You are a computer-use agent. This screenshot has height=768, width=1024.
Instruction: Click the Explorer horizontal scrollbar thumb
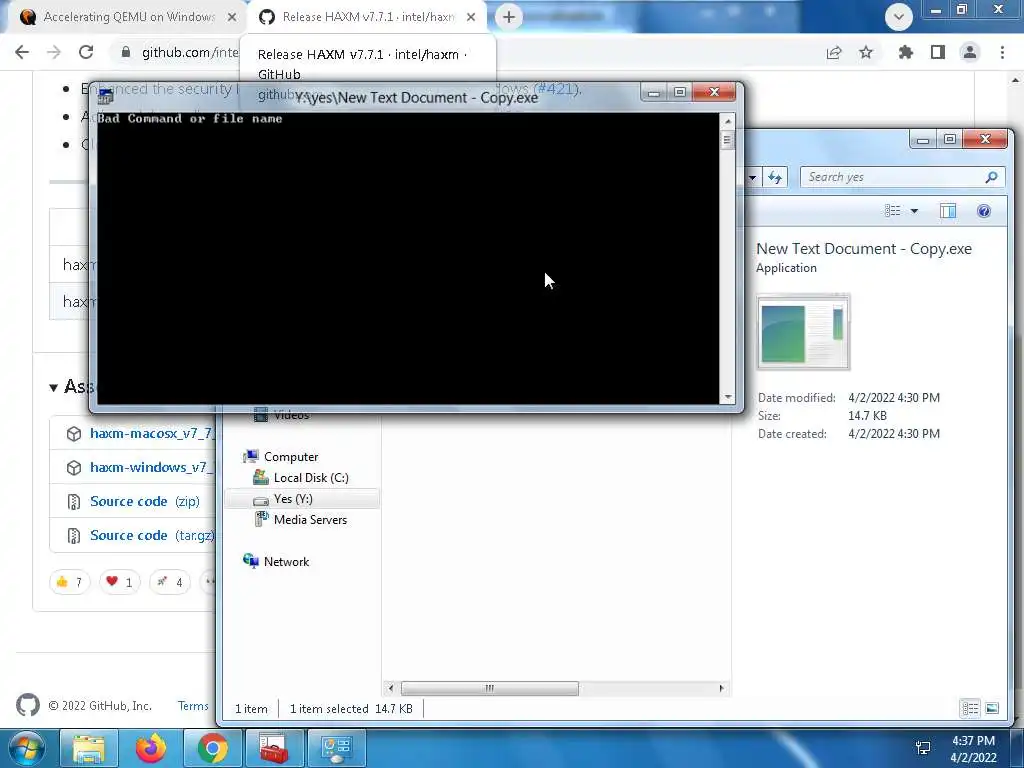tap(489, 688)
